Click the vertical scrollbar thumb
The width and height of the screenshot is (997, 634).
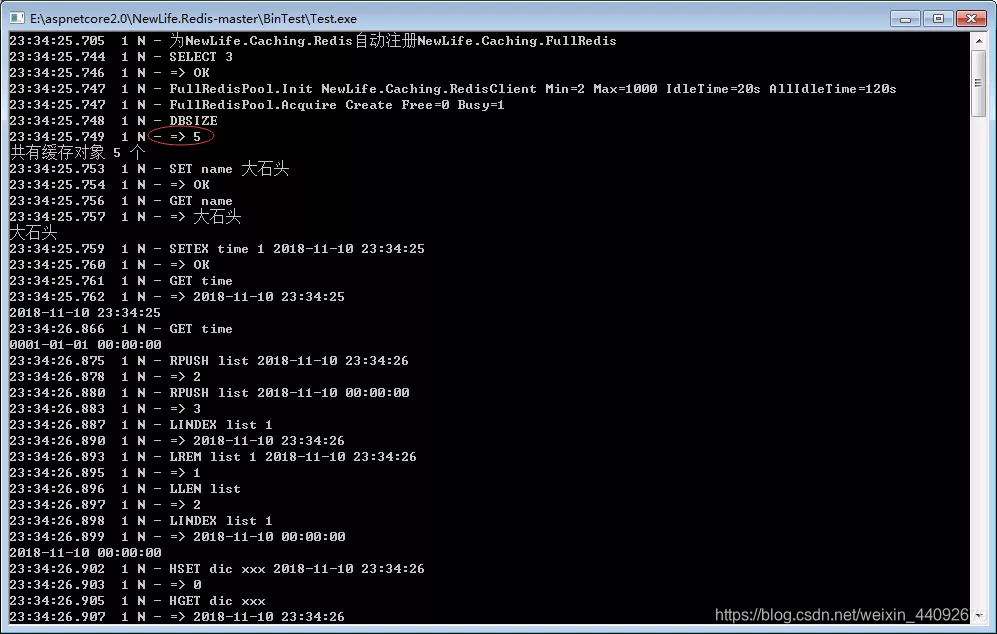click(979, 83)
